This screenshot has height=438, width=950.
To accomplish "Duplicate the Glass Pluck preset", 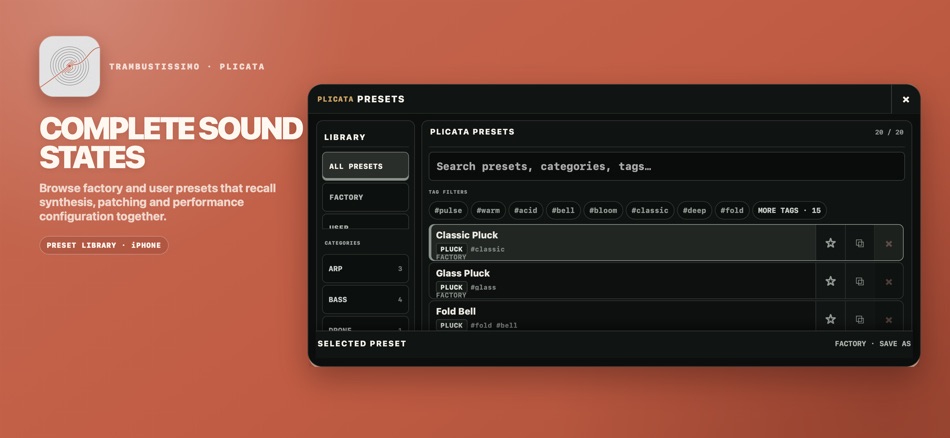I will point(859,281).
